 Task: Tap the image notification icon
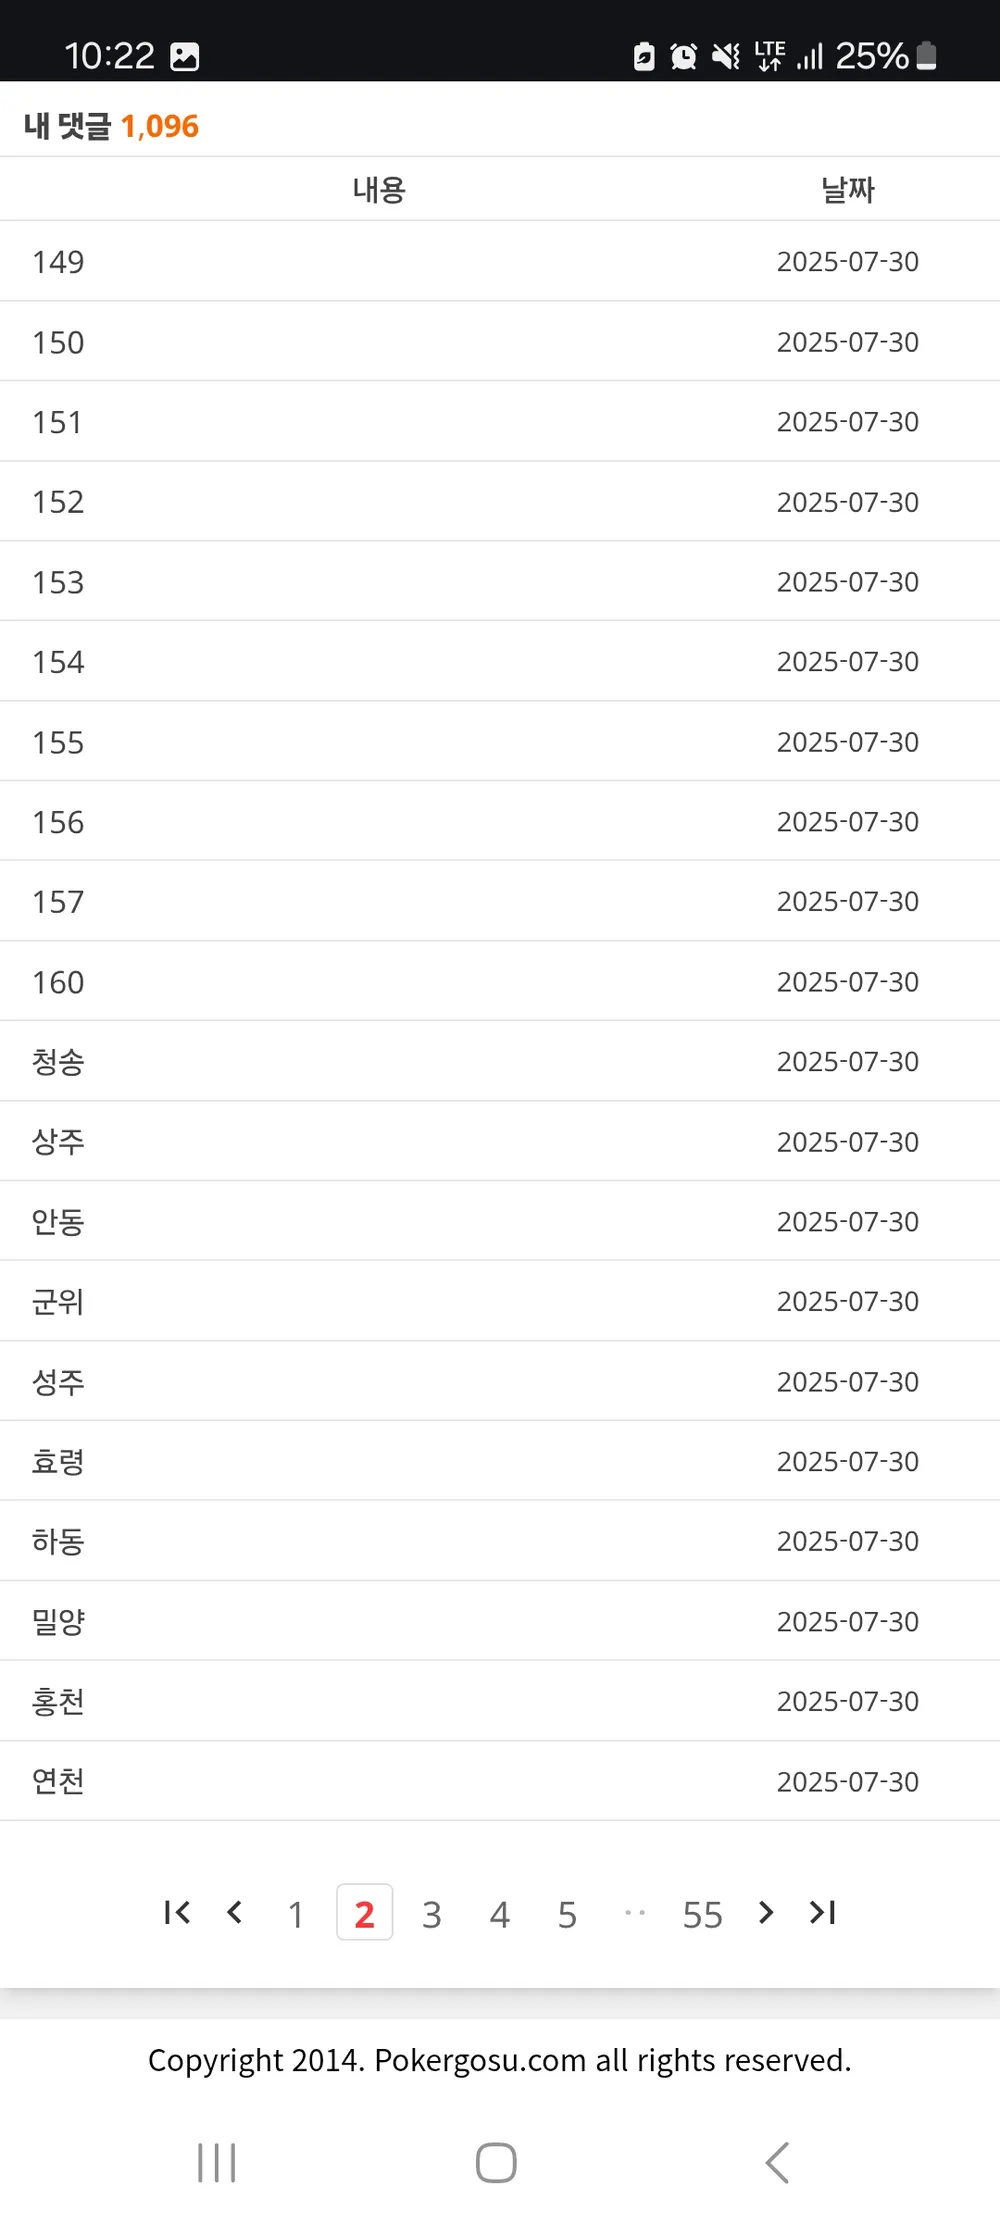[x=185, y=57]
